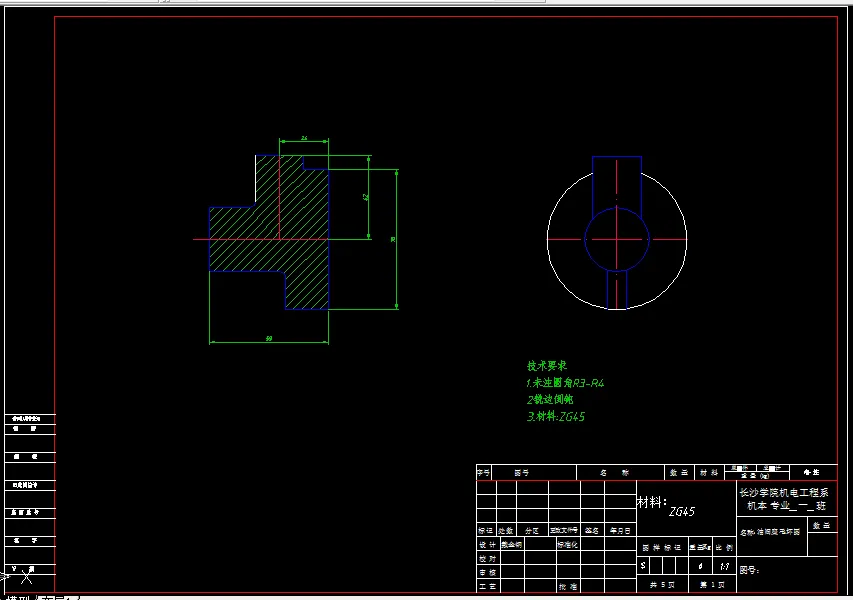Click '序号' header in parts list

point(484,473)
